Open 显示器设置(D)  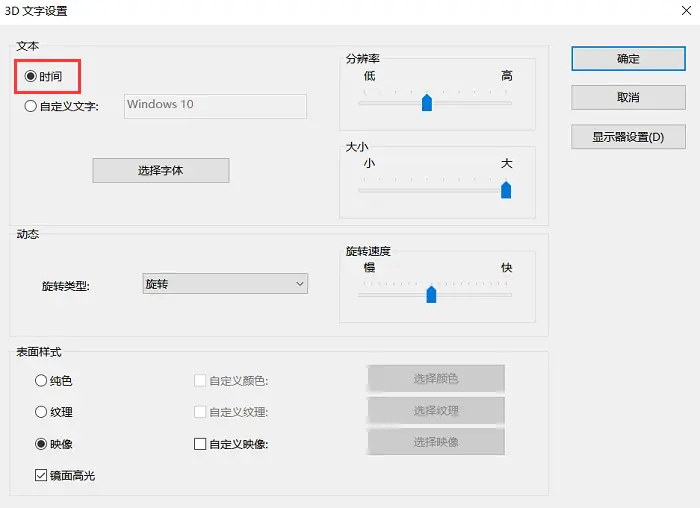(628, 137)
